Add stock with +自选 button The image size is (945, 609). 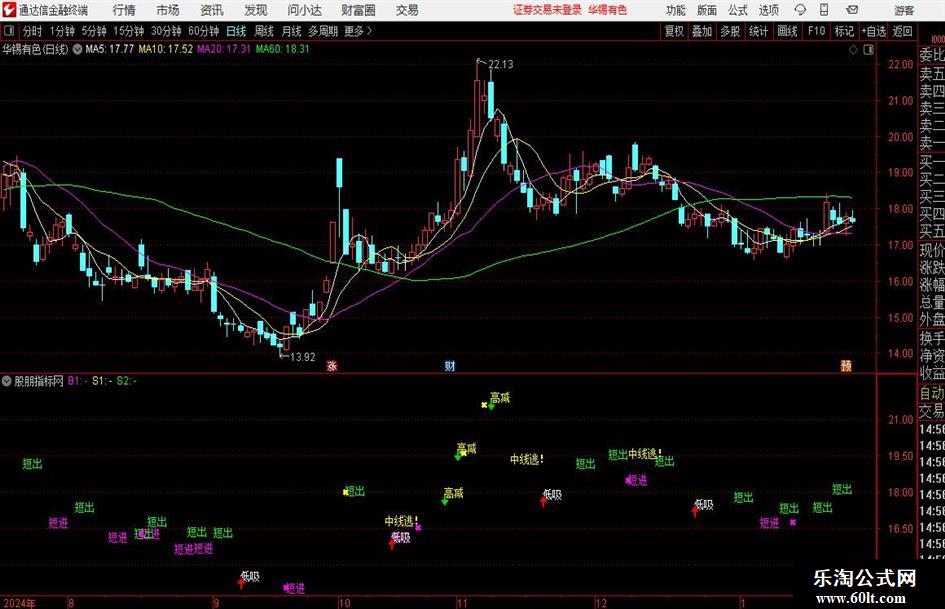pos(874,31)
